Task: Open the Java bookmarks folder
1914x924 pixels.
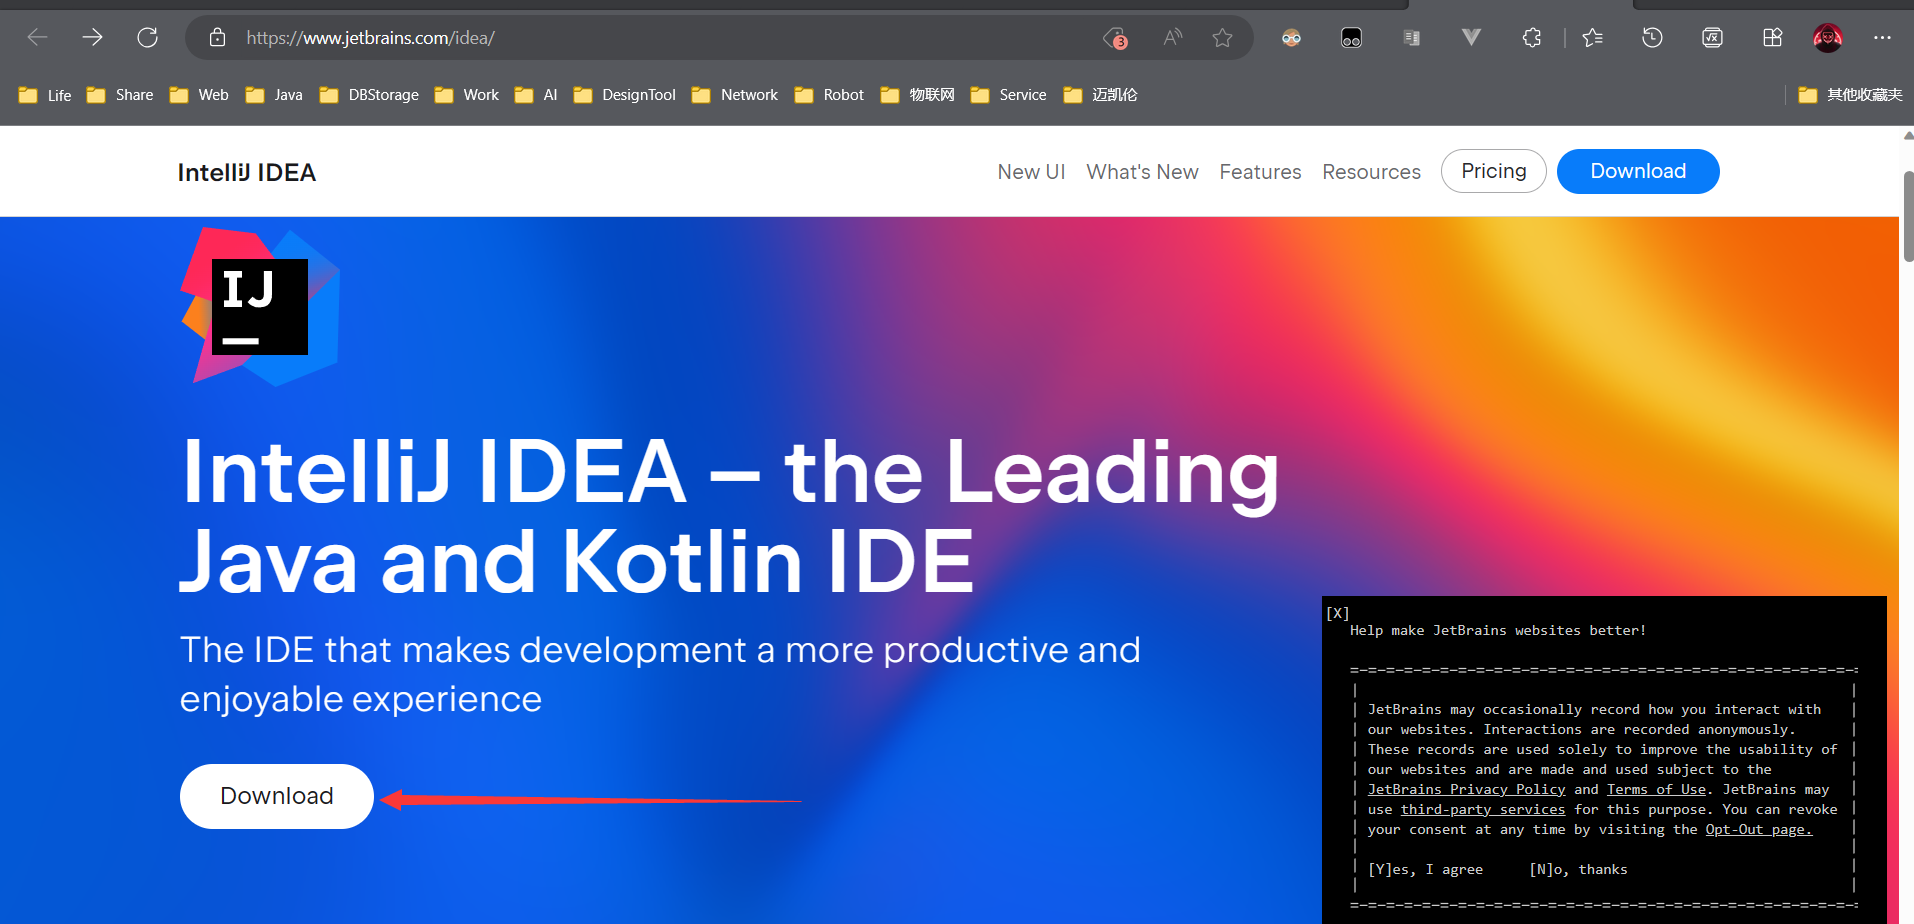Action: 274,95
